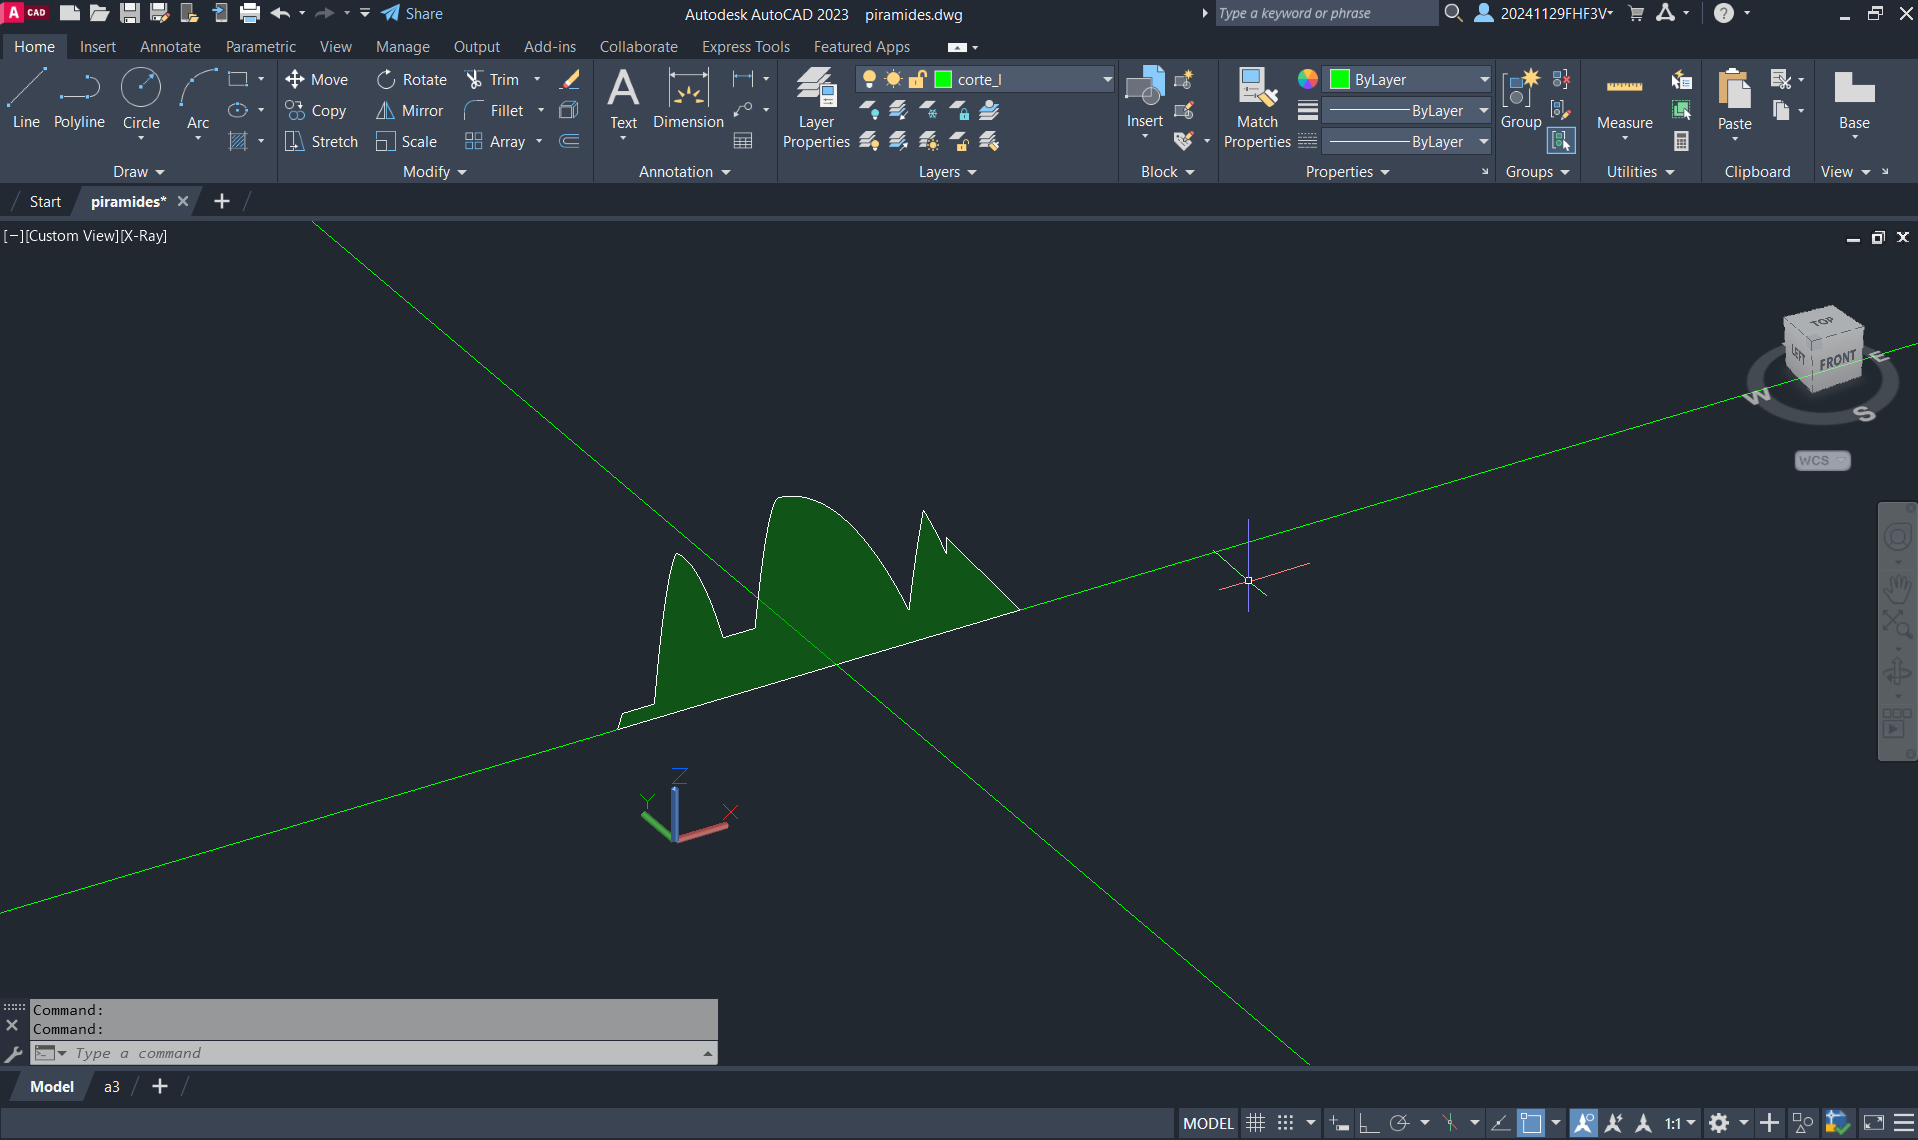
Task: Toggle grid display in status bar
Action: coord(1255,1123)
